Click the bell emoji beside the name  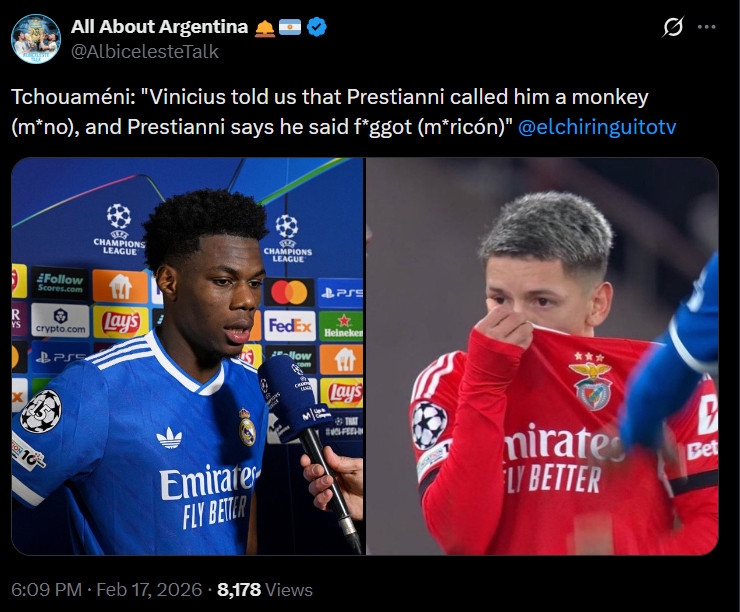pos(264,28)
